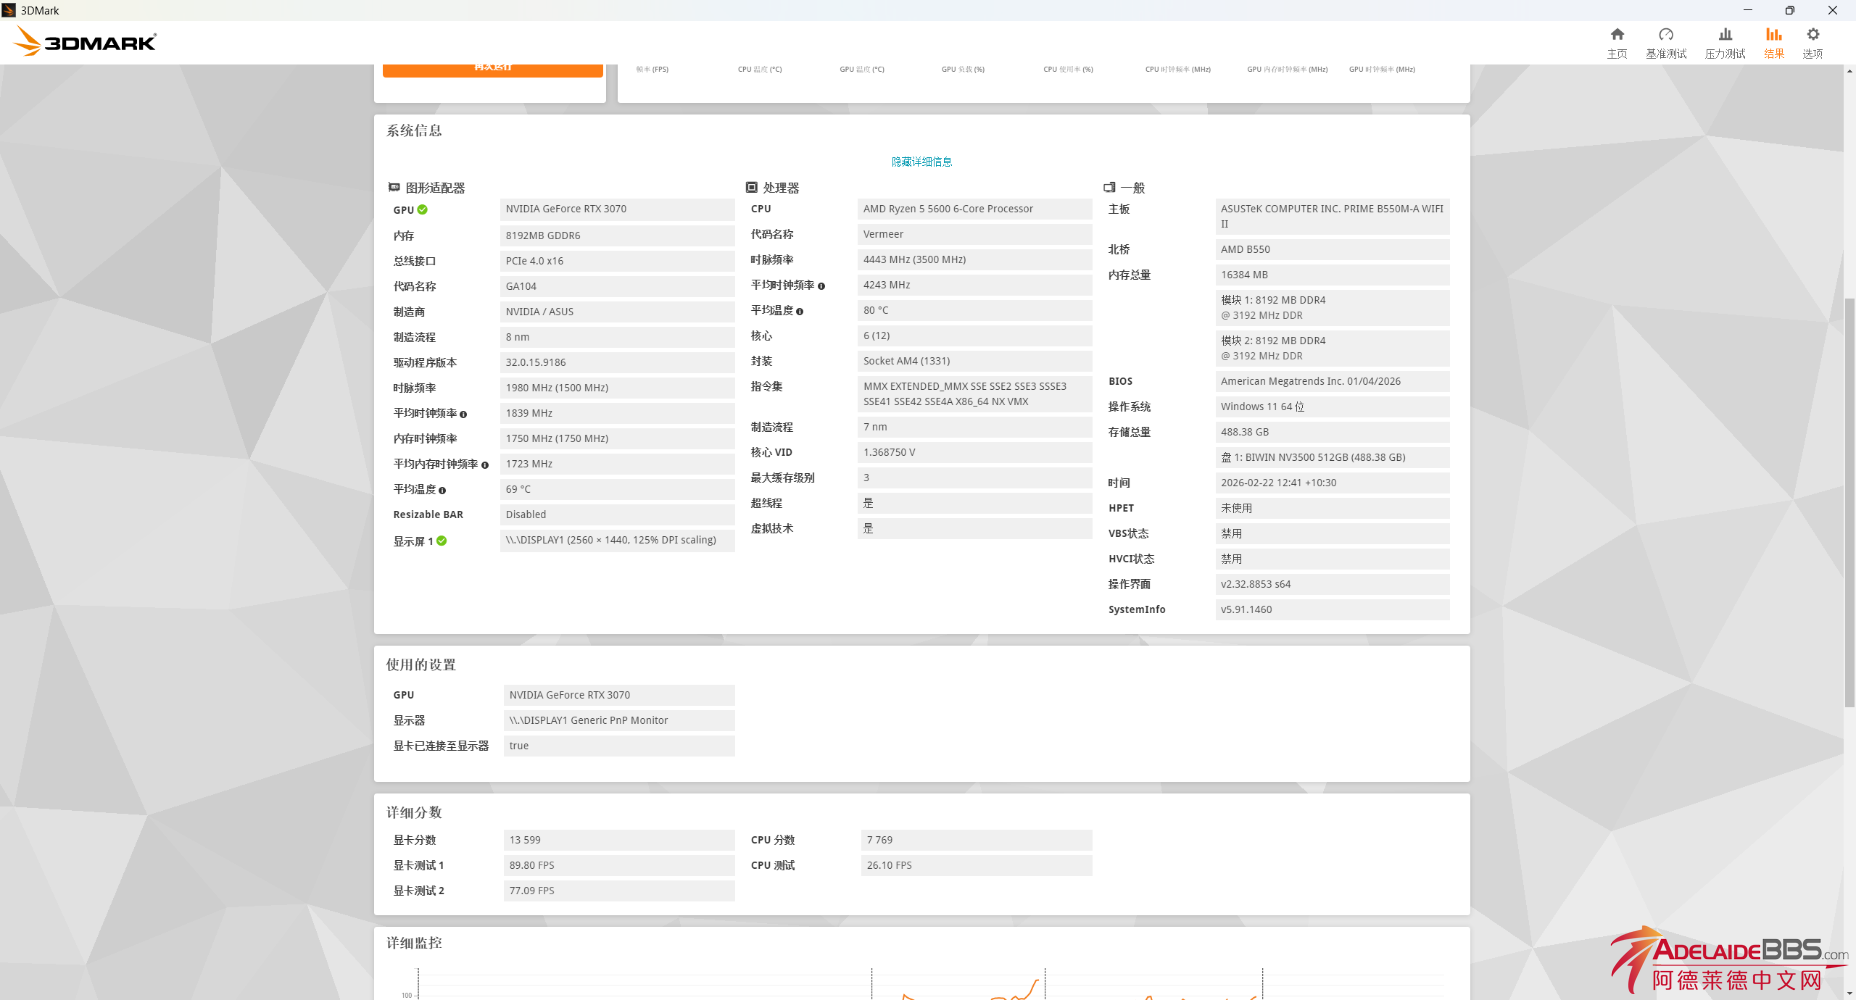Click the green check beside 显示屏 1
The height and width of the screenshot is (1000, 1856).
[442, 541]
